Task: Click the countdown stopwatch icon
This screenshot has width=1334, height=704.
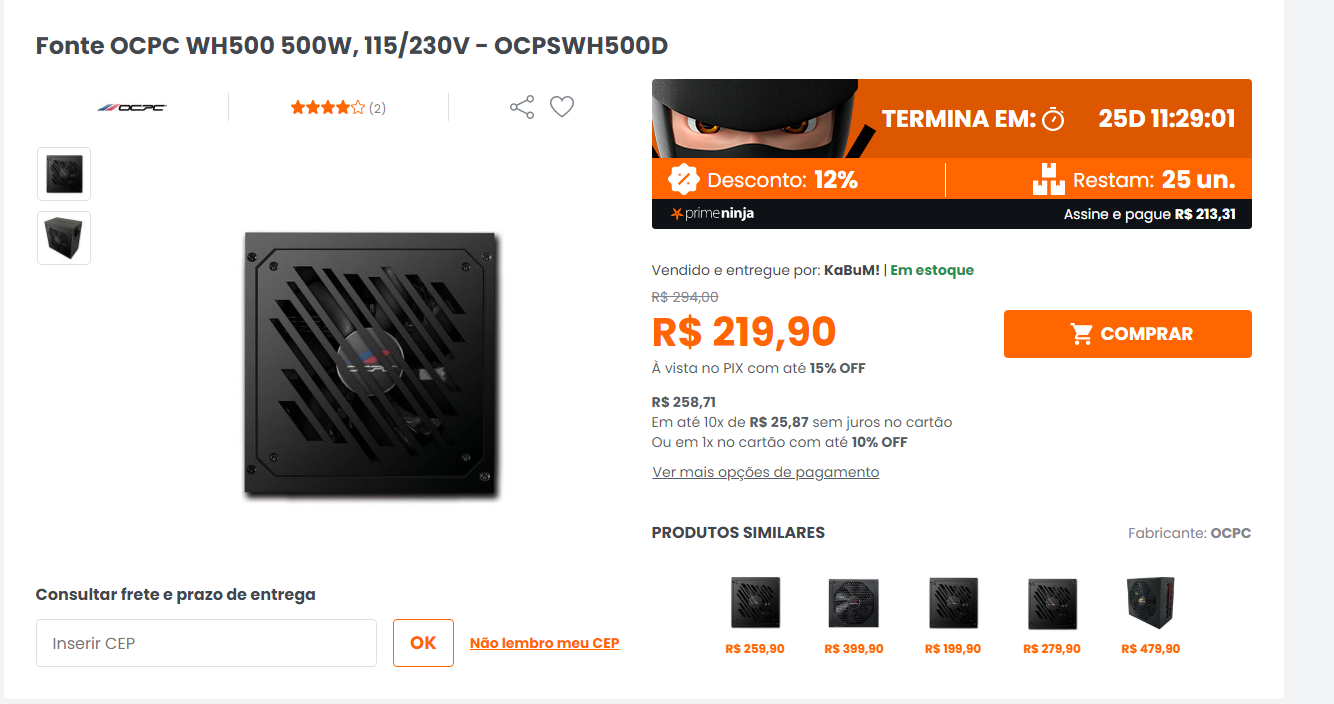Action: (x=1053, y=119)
